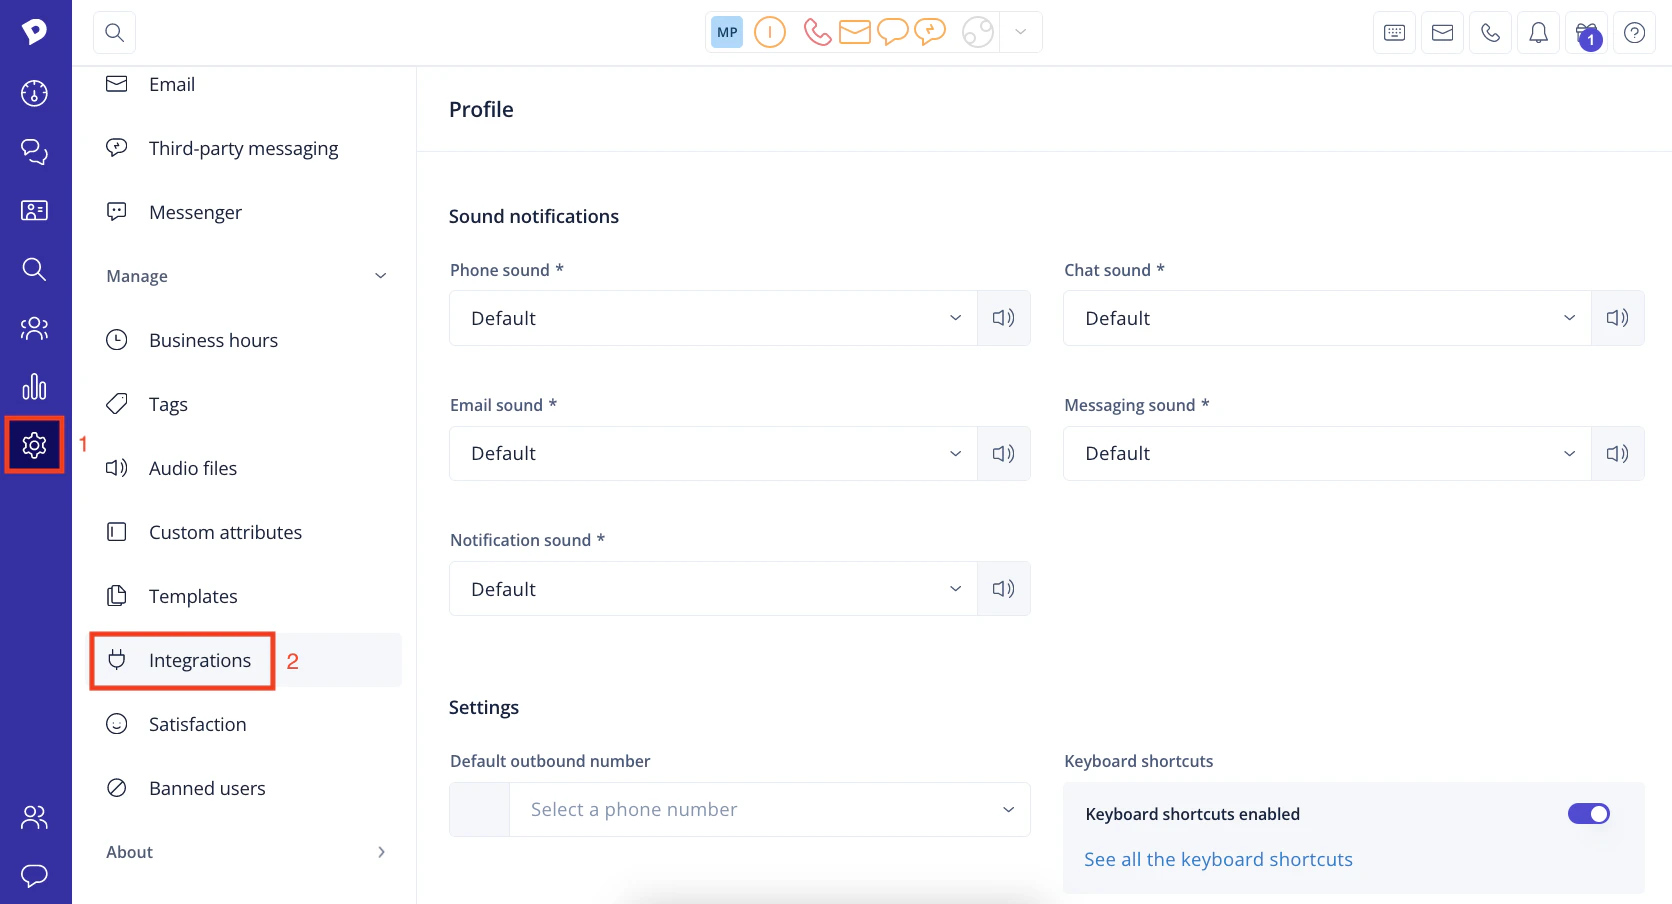Open Third-party messaging menu item
Viewport: 1672px width, 904px height.
(246, 148)
